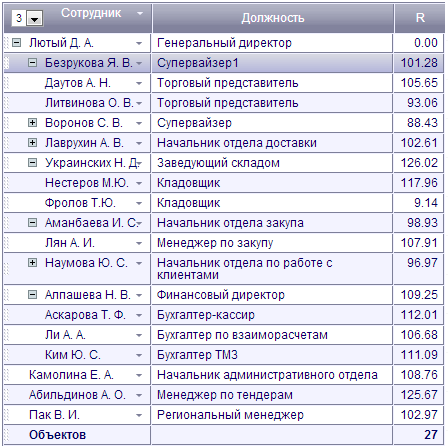Open dropdown arrow beside Ким Ю. С.
This screenshot has width=448, height=448.
tap(139, 355)
